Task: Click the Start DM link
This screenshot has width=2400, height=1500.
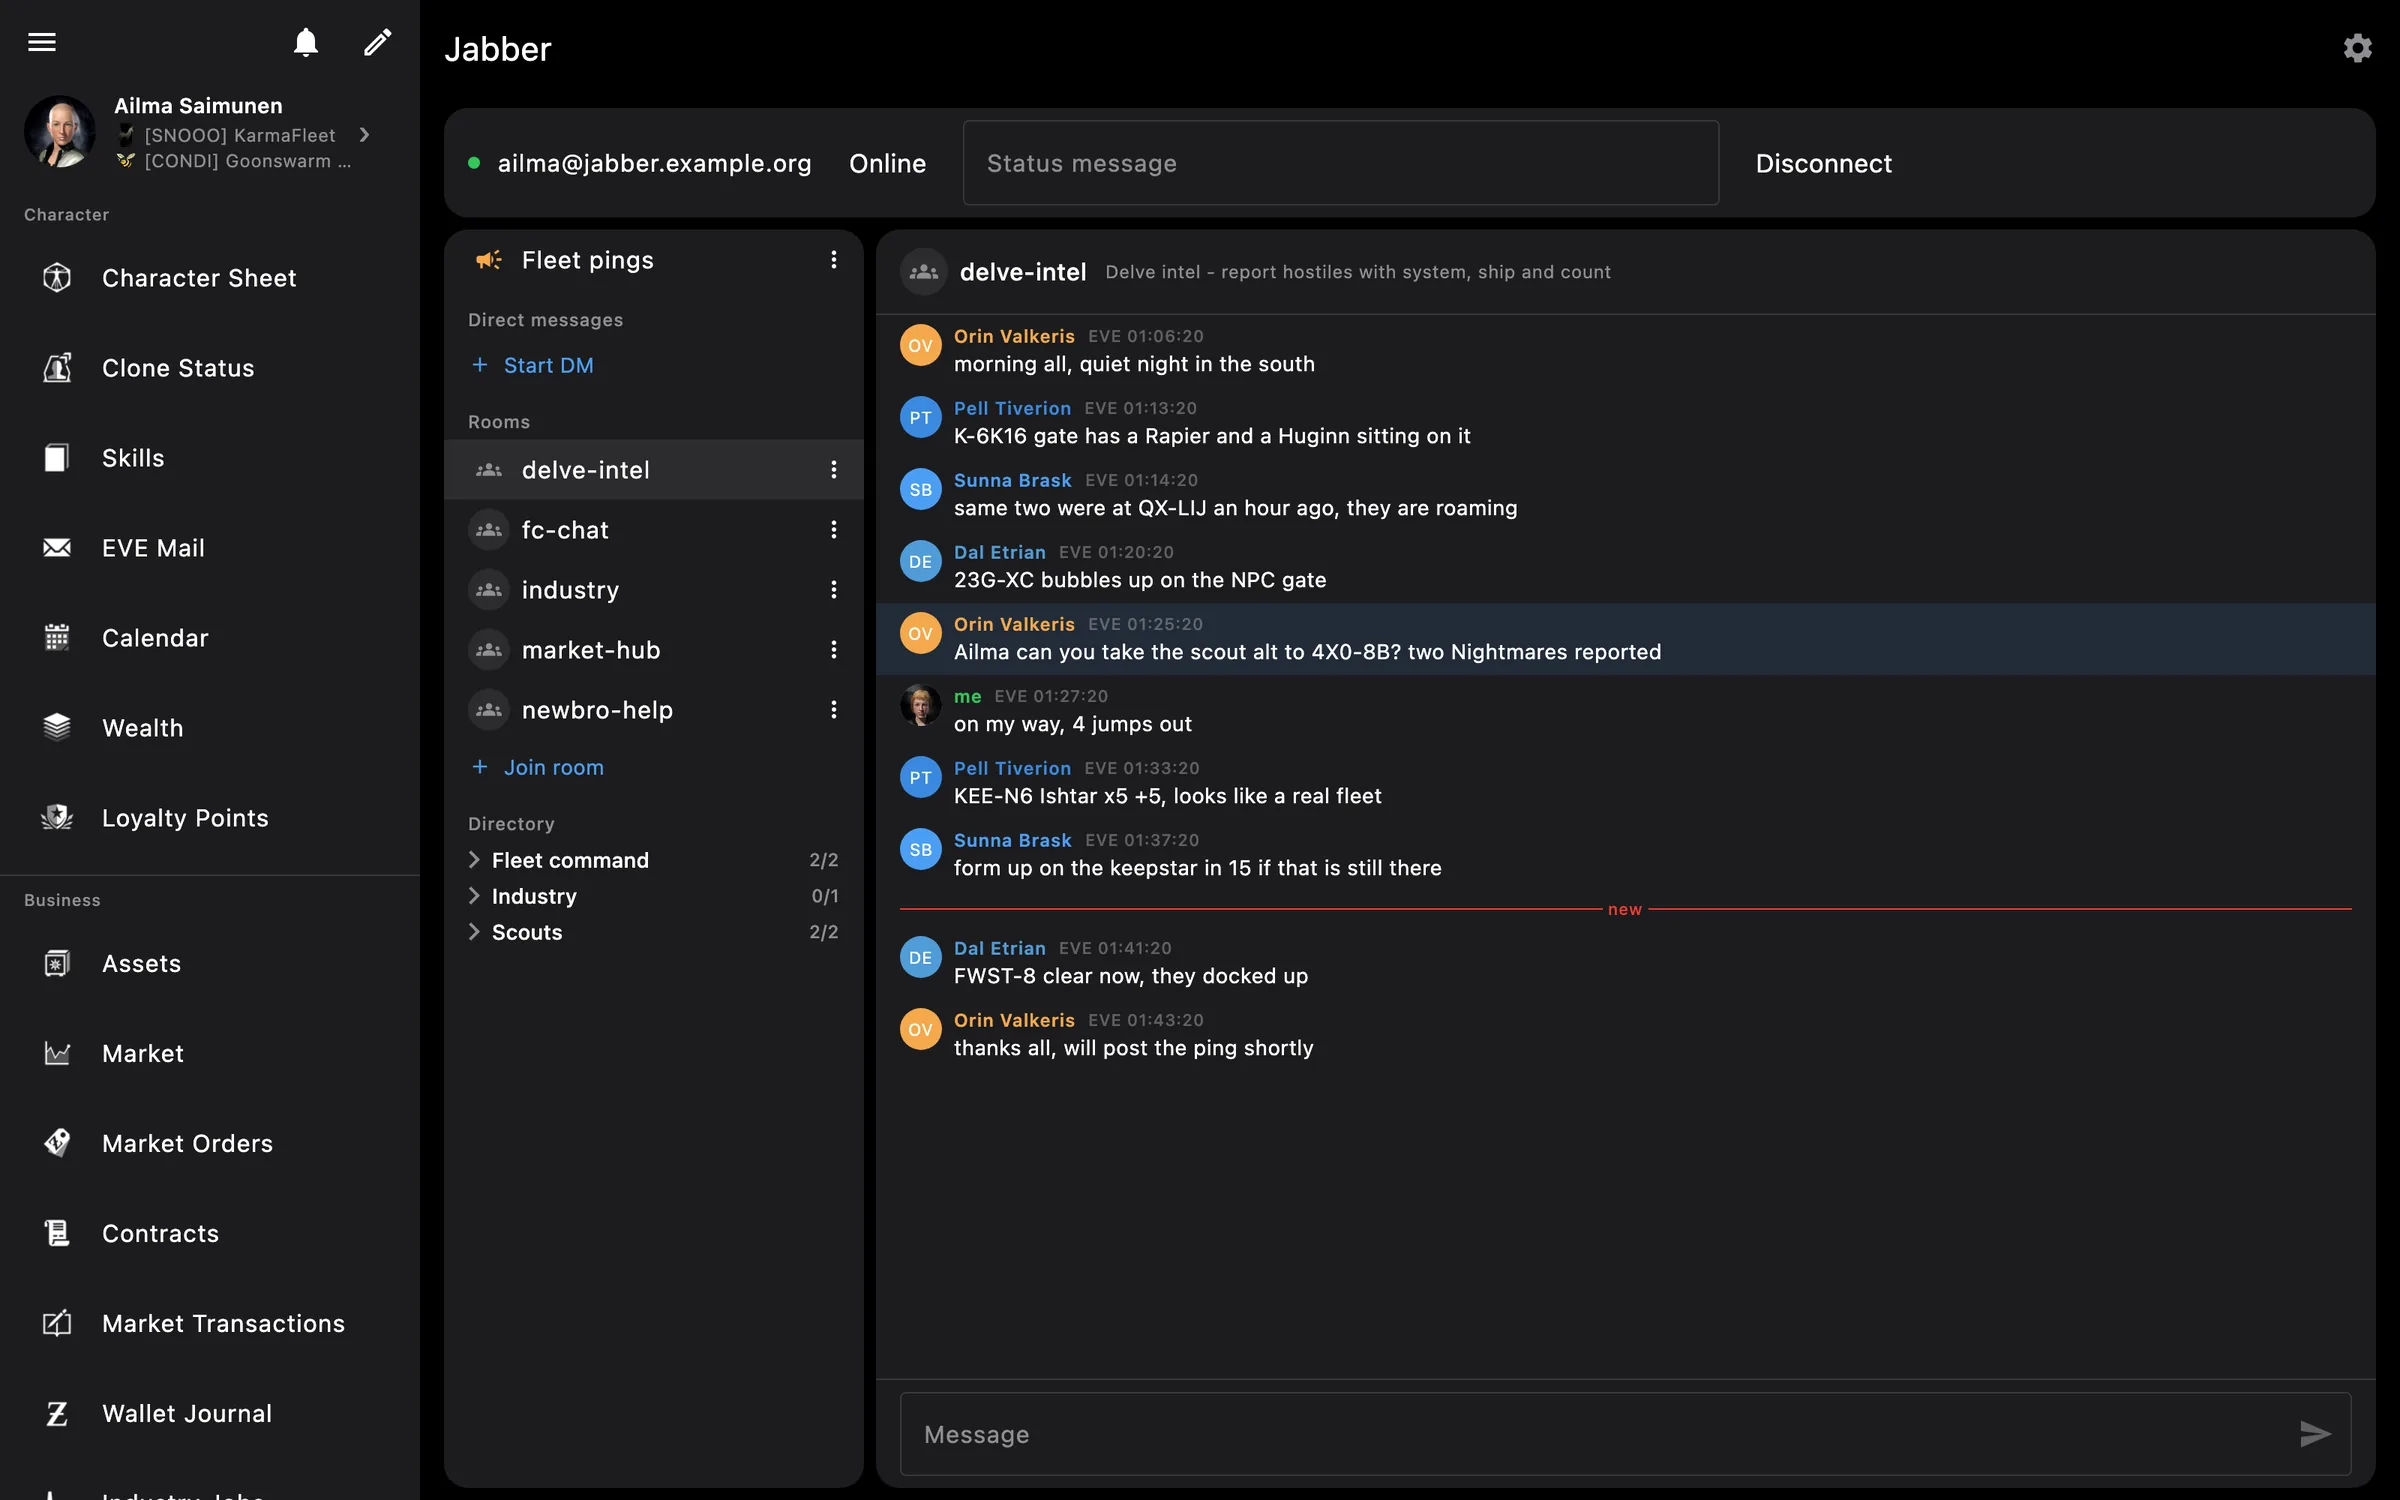Action: click(533, 365)
